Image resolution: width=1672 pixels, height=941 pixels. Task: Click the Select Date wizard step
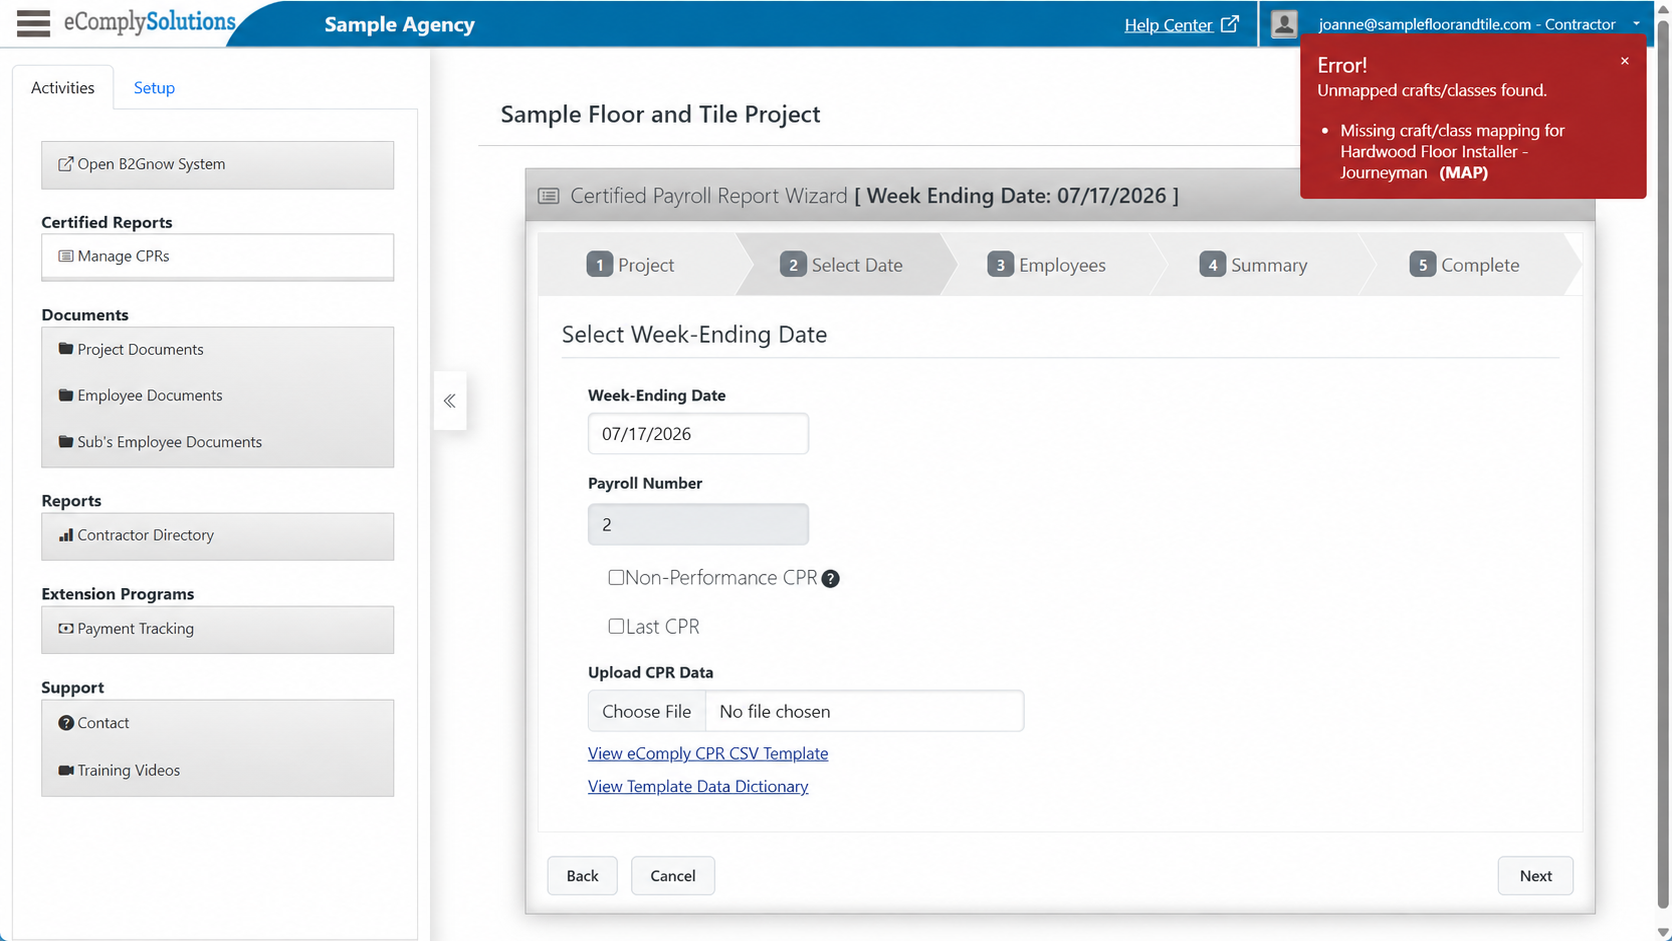click(842, 265)
